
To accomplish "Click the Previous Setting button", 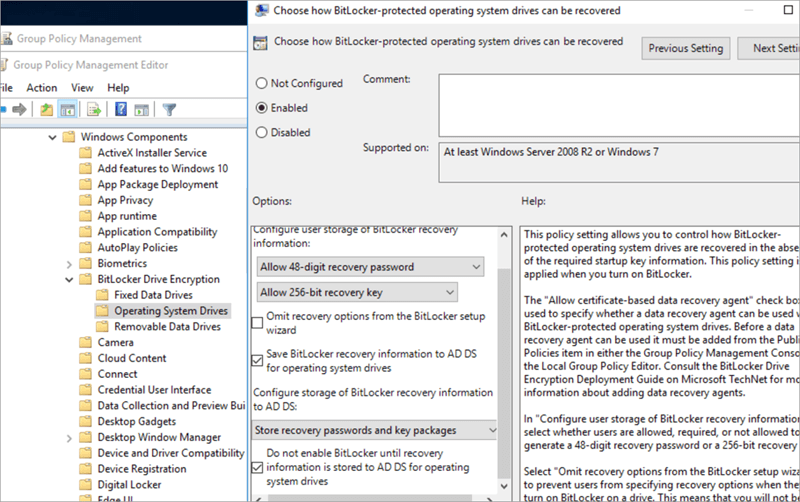I will (x=685, y=48).
